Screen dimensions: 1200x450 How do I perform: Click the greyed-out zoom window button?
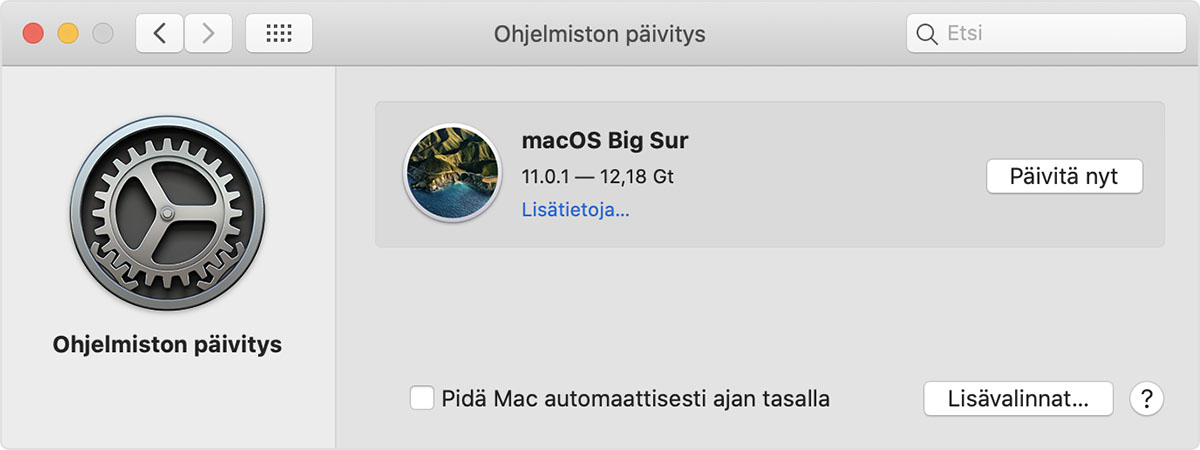102,33
